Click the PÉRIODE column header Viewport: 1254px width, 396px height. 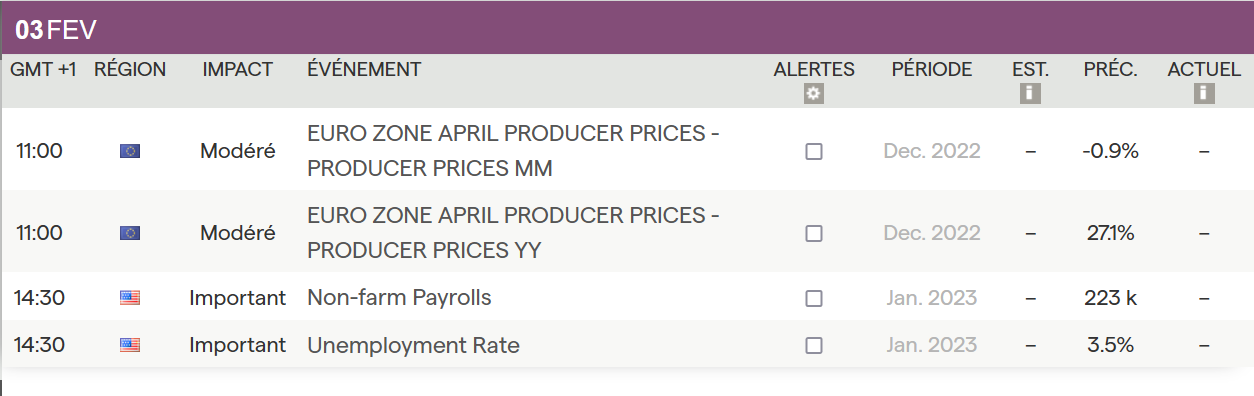[x=932, y=69]
